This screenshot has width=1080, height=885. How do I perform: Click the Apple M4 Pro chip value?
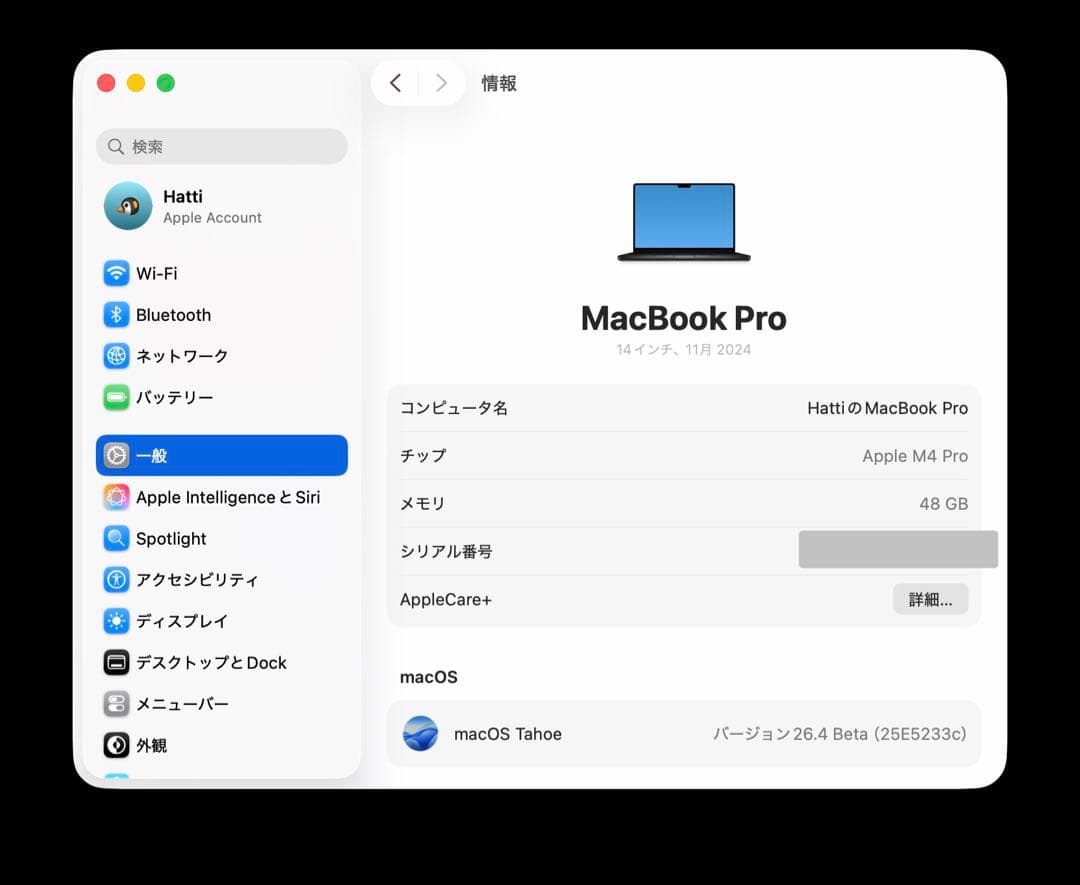[915, 456]
